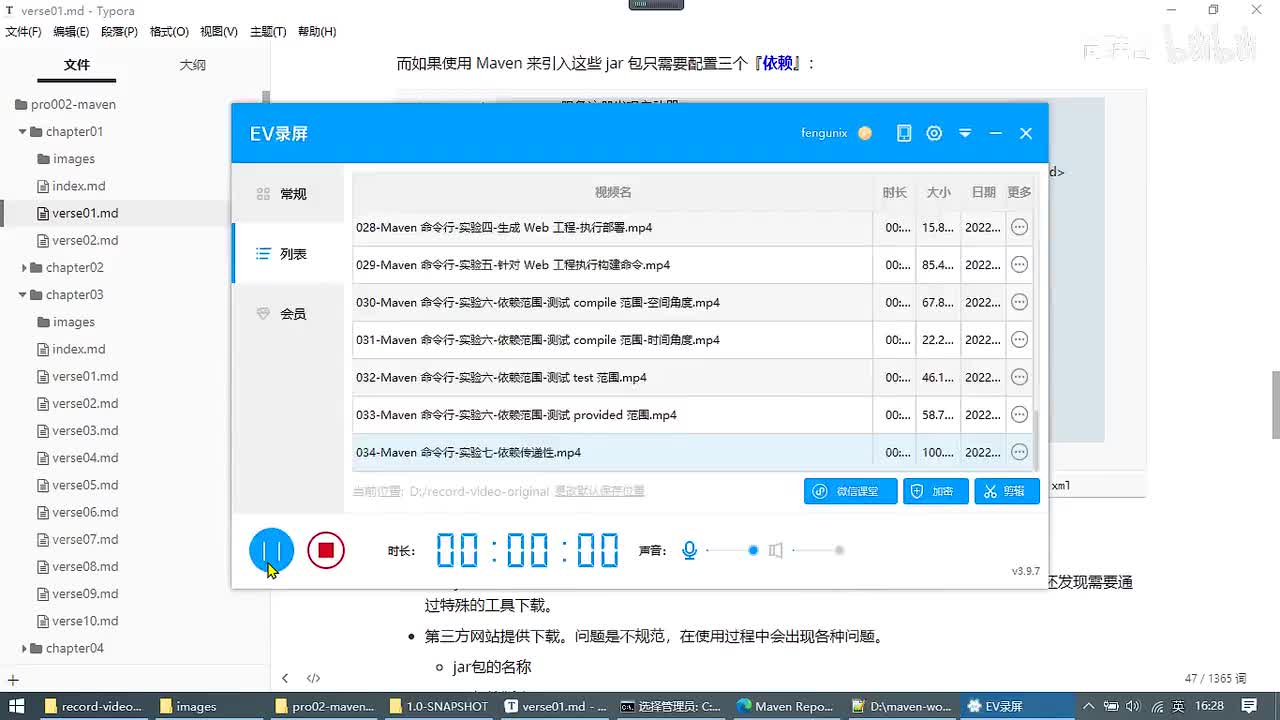Open the Maven Repo browser taskbar item
The height and width of the screenshot is (720, 1280).
coord(785,706)
